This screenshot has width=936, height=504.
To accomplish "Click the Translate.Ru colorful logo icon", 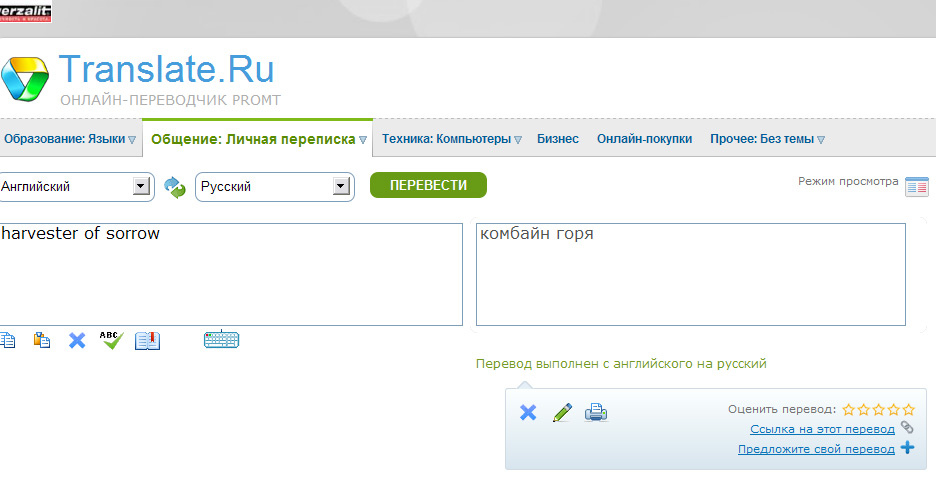I will [x=24, y=79].
